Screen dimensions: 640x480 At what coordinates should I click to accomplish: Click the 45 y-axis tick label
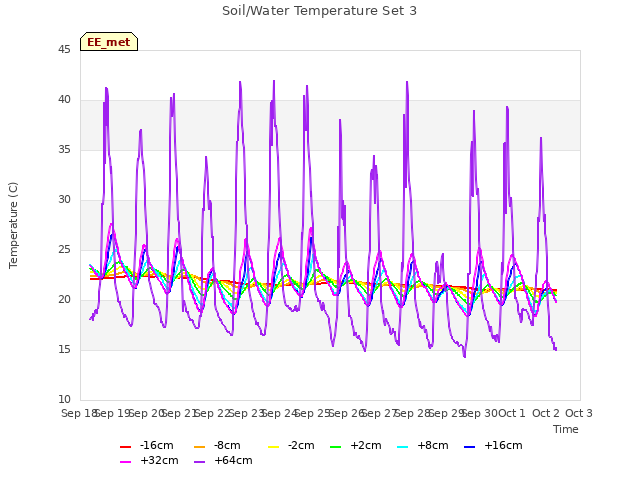(x=64, y=49)
